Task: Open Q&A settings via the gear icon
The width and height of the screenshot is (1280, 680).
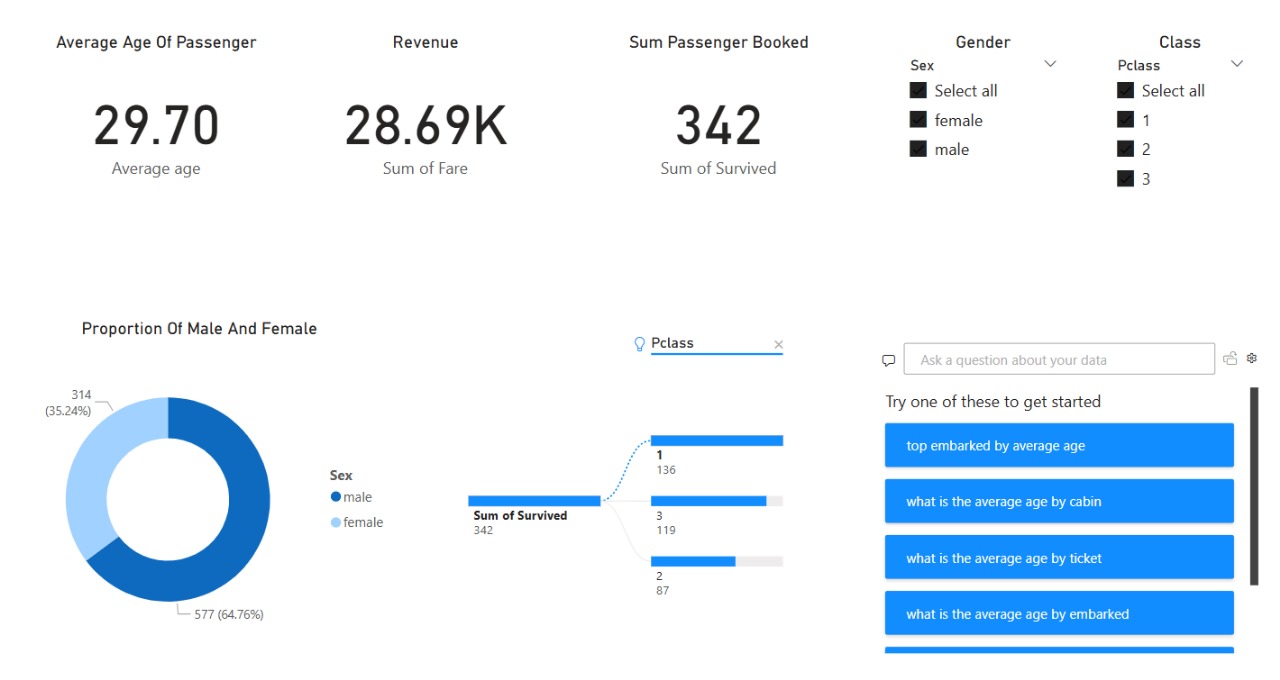Action: tap(1252, 358)
